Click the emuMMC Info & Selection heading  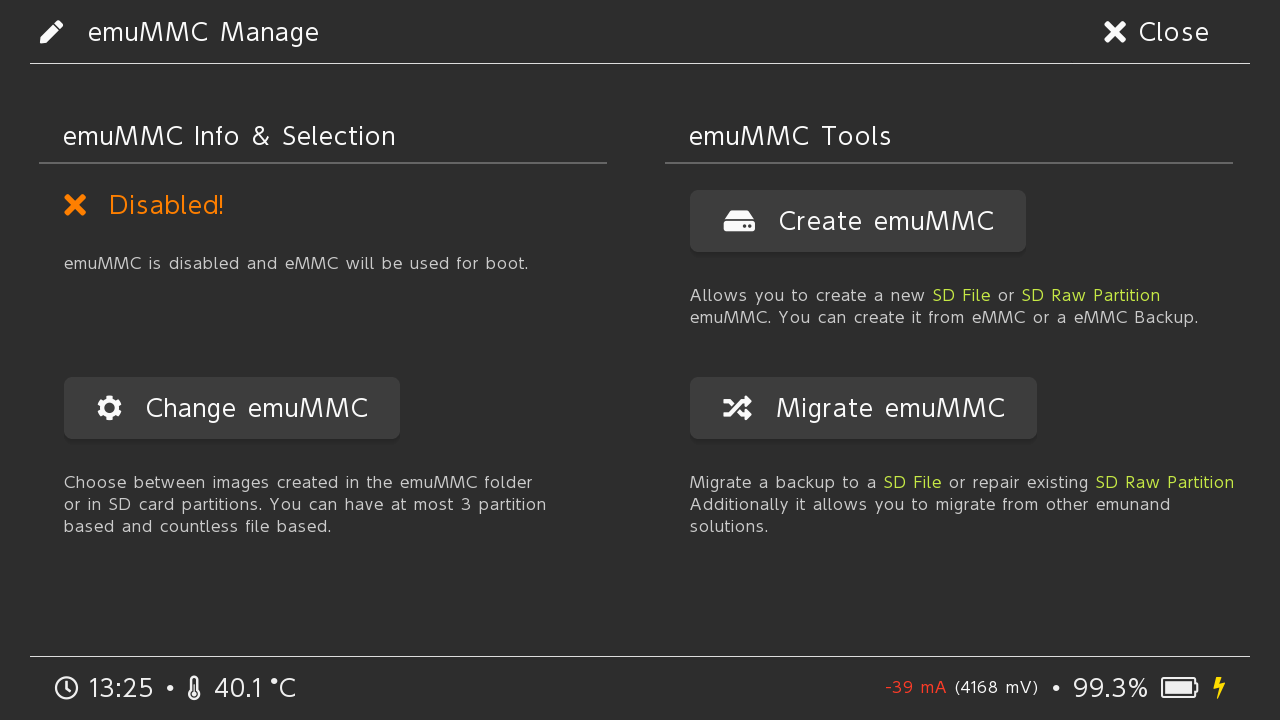(x=229, y=136)
